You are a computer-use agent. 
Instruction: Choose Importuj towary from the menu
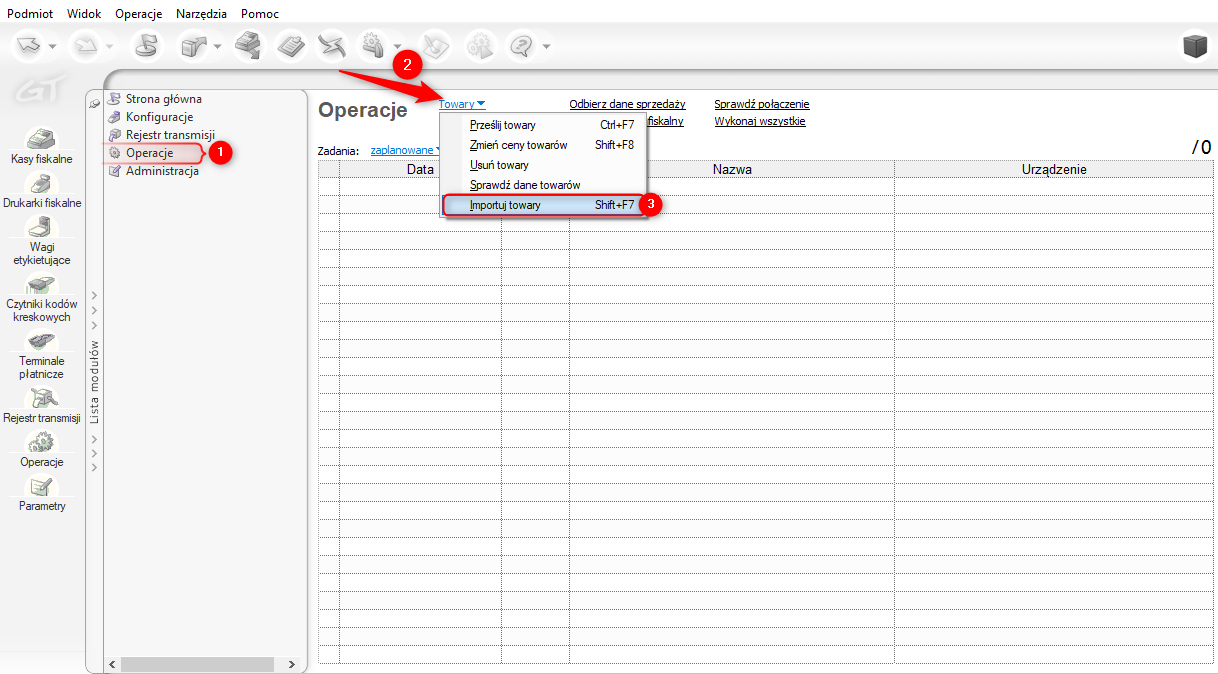543,205
